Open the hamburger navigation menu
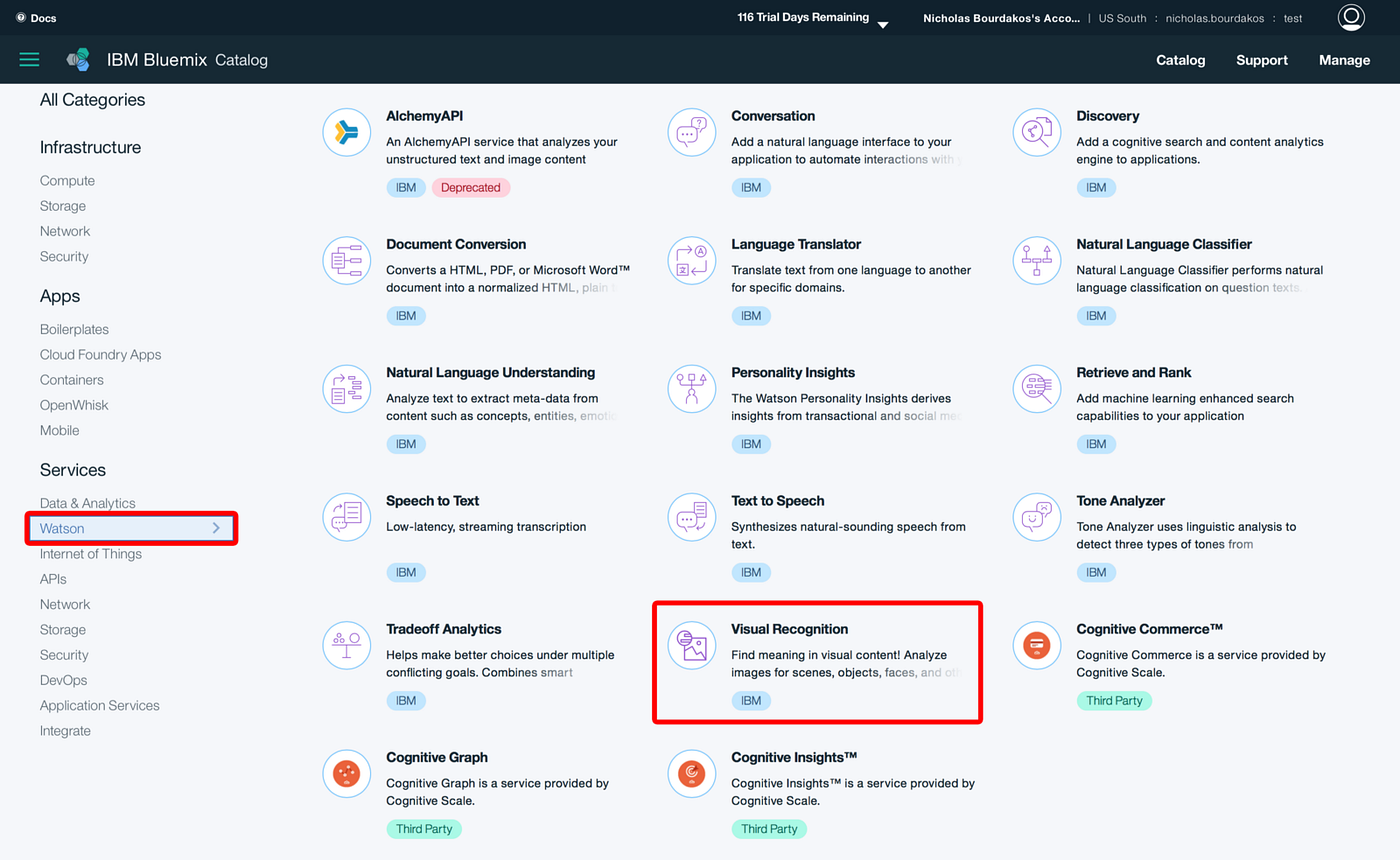 click(x=30, y=60)
